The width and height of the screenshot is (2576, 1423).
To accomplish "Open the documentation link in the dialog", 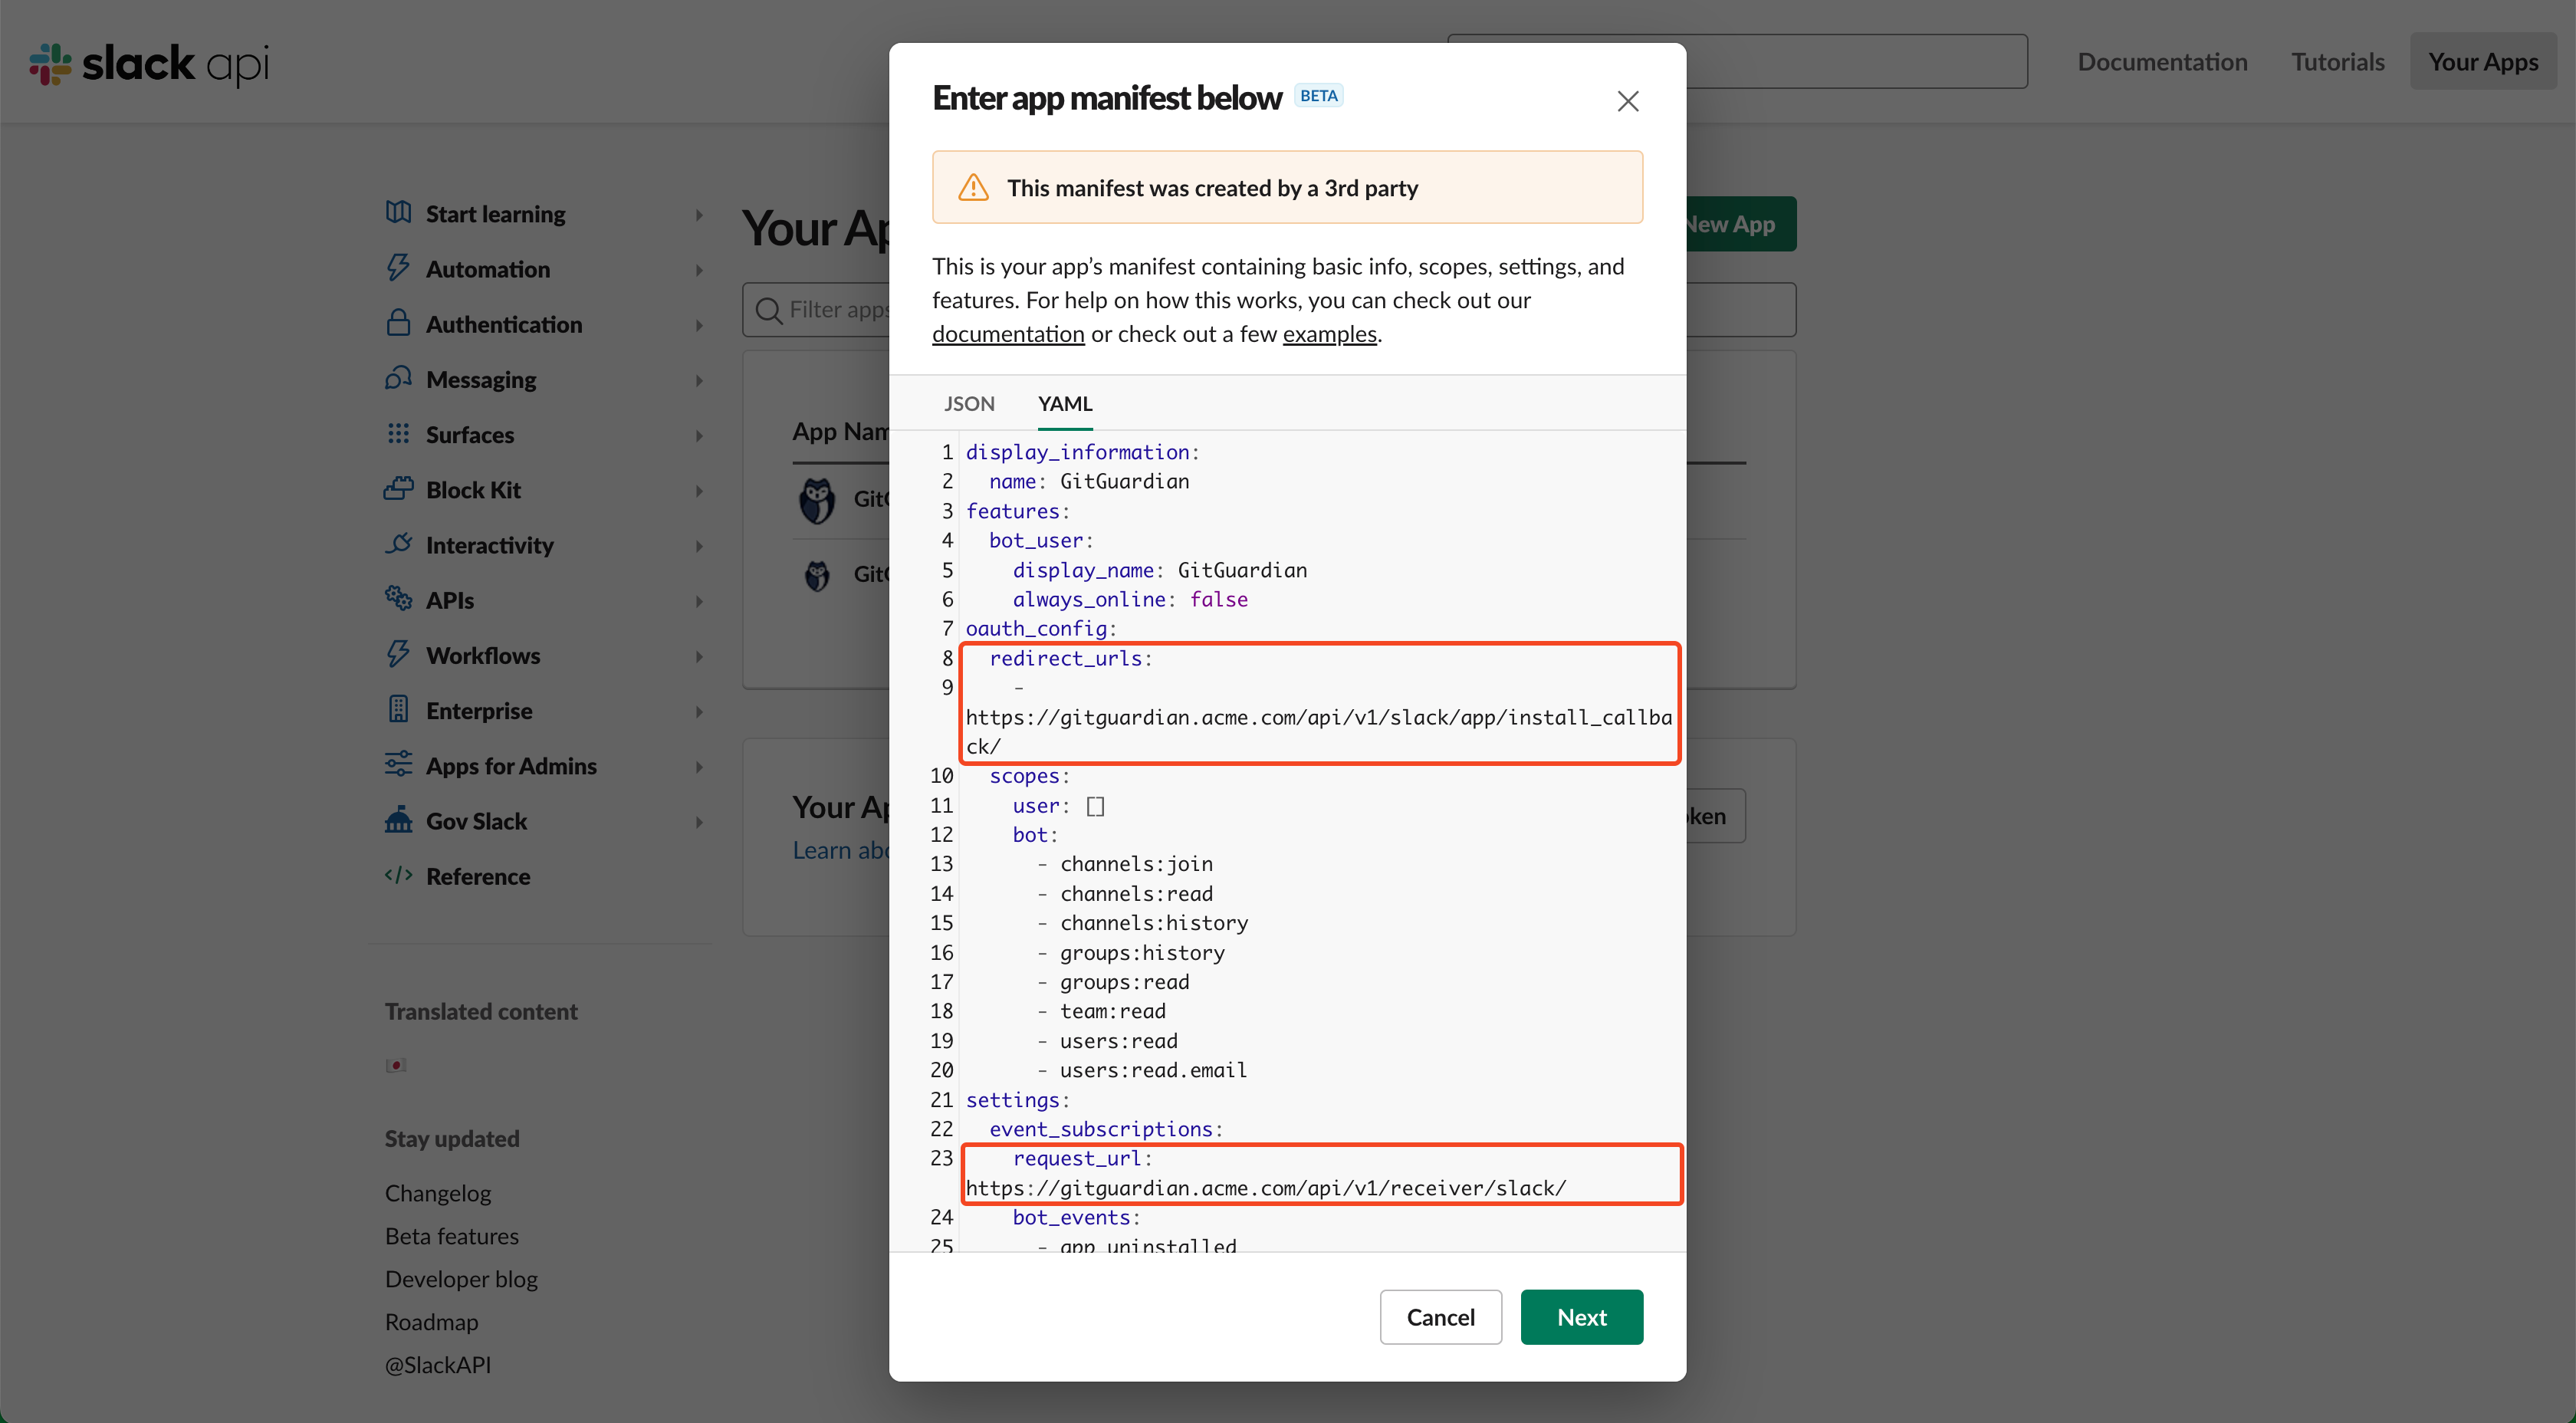I will (1008, 334).
